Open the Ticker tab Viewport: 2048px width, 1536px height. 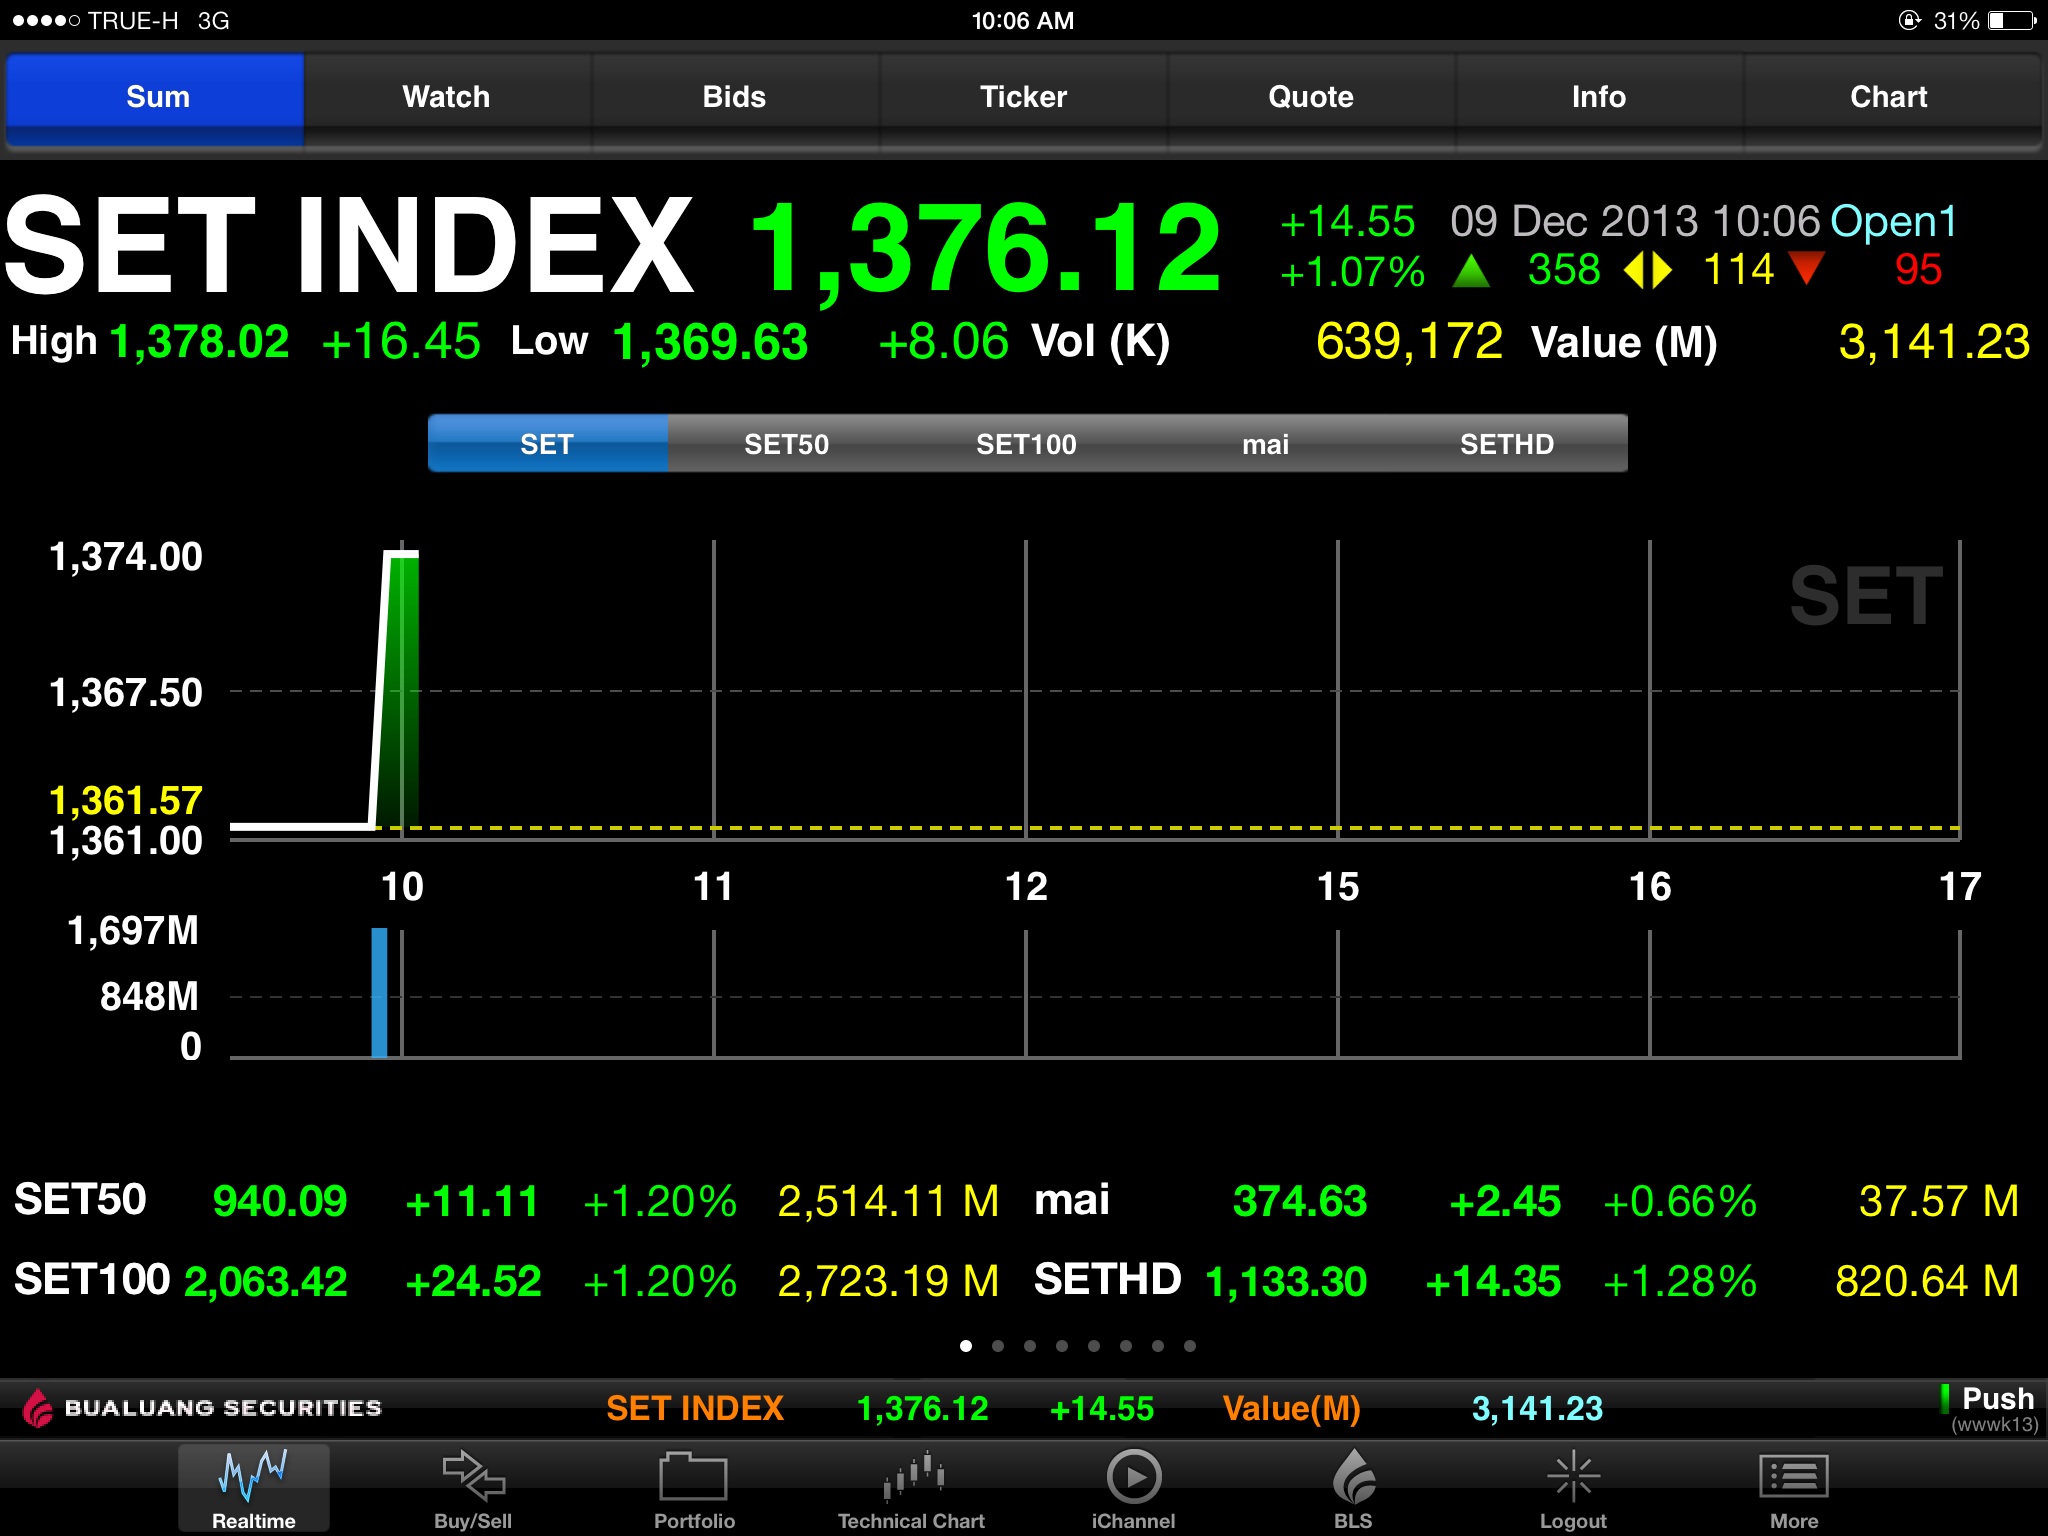tap(1023, 97)
